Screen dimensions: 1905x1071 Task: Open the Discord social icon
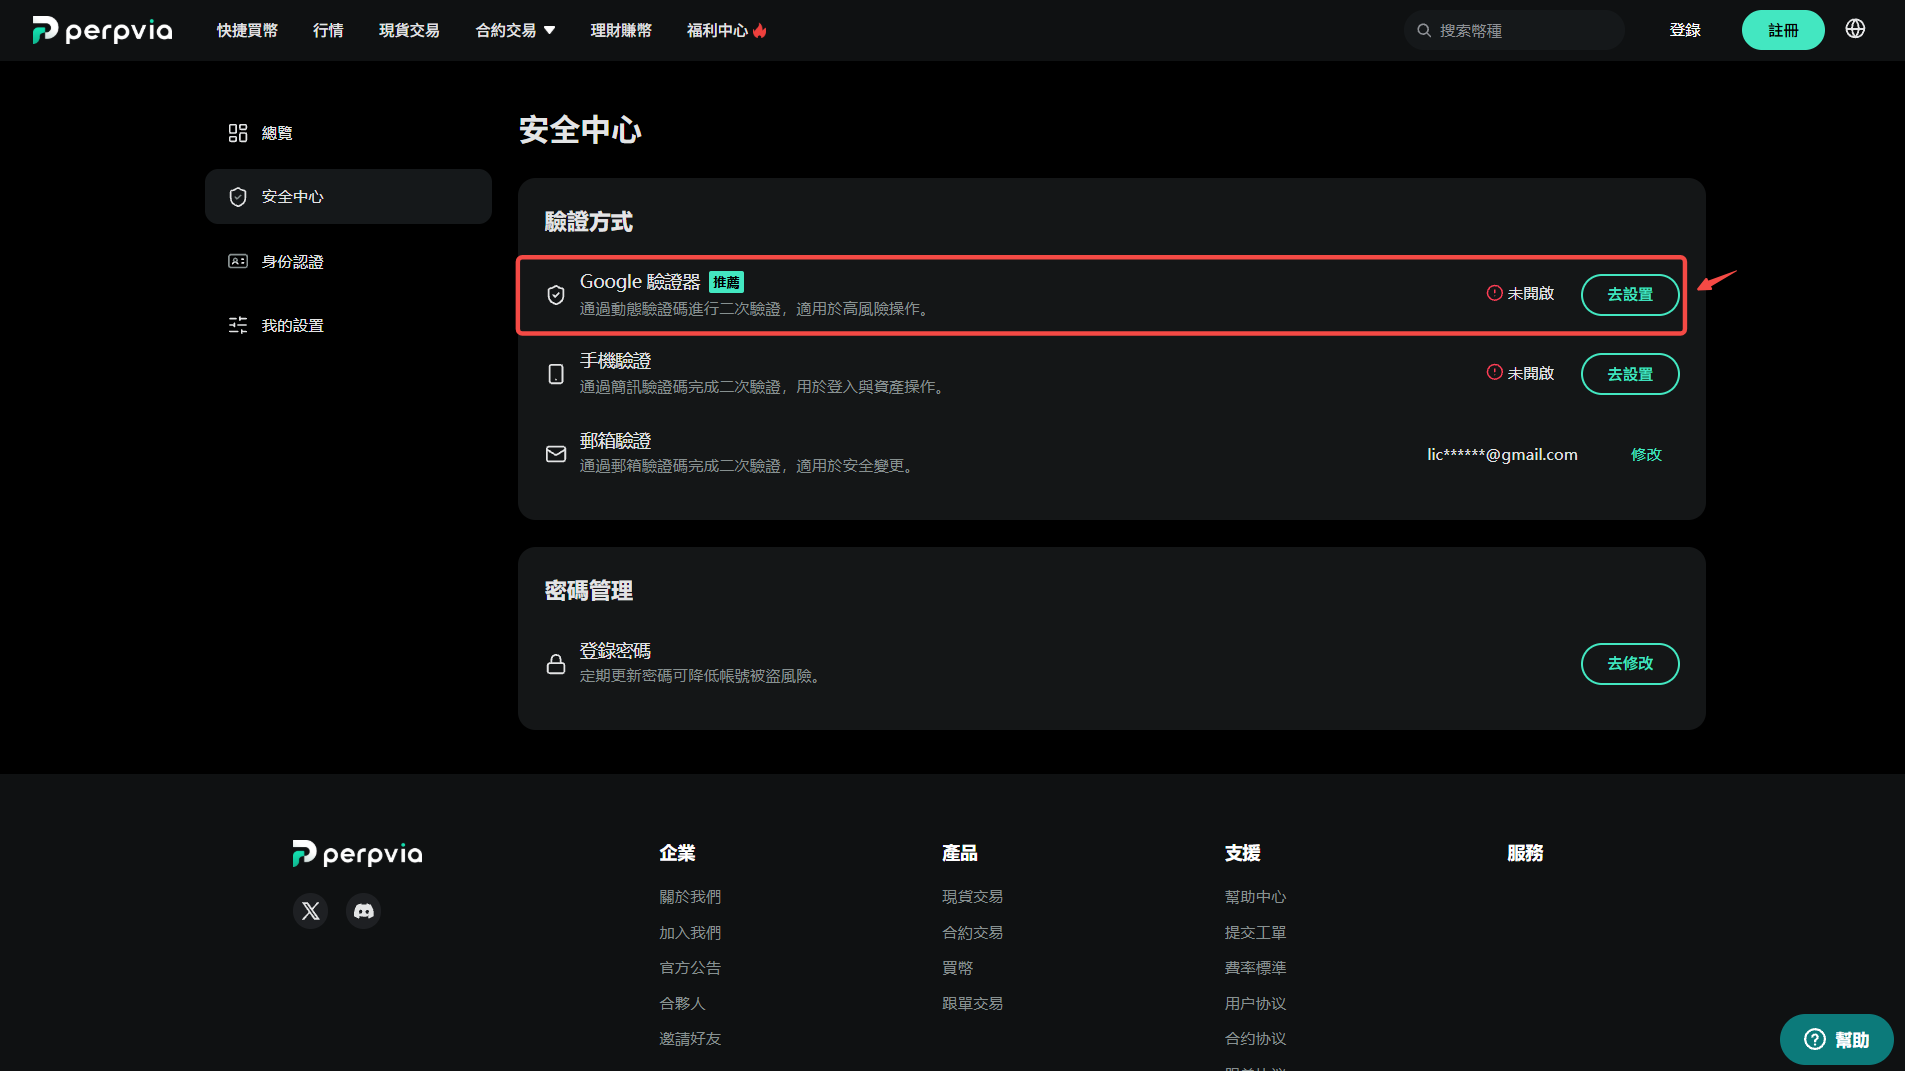364,911
